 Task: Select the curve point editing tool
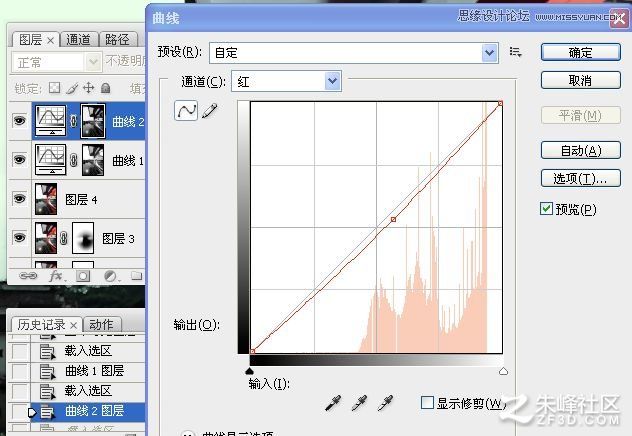pyautogui.click(x=186, y=110)
